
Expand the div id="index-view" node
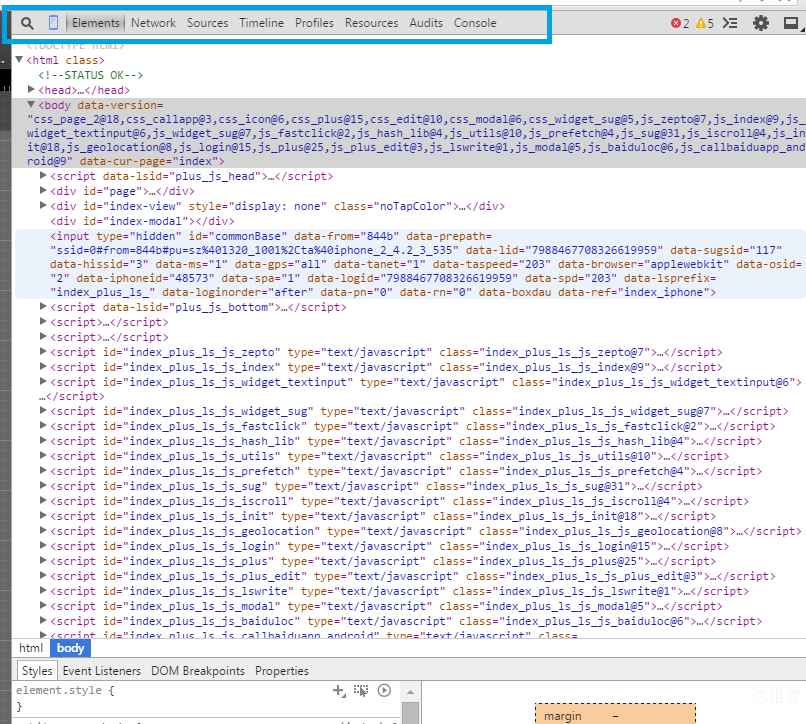(43, 205)
